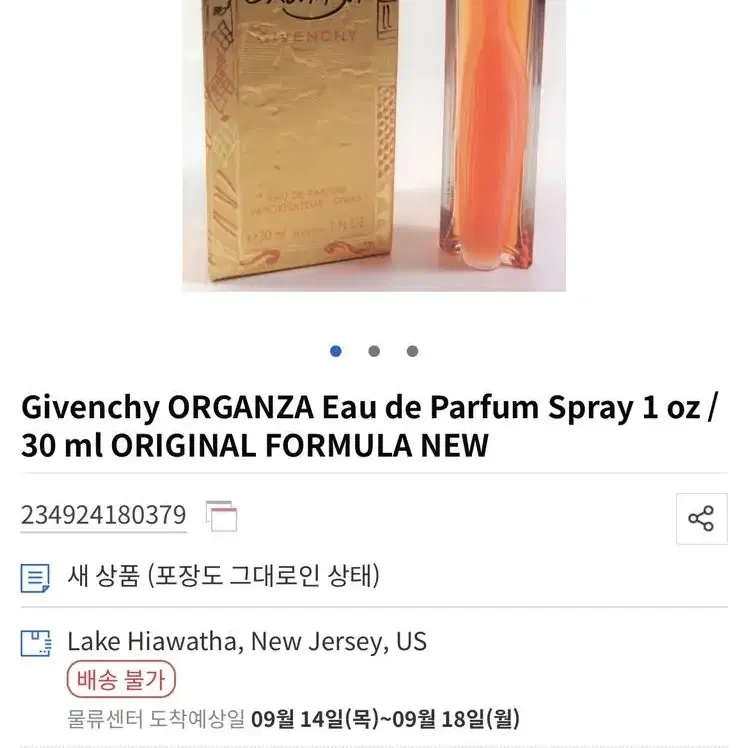The width and height of the screenshot is (748, 748).
Task: Select the Givenchy ORGANZA product title
Action: [x=369, y=426]
